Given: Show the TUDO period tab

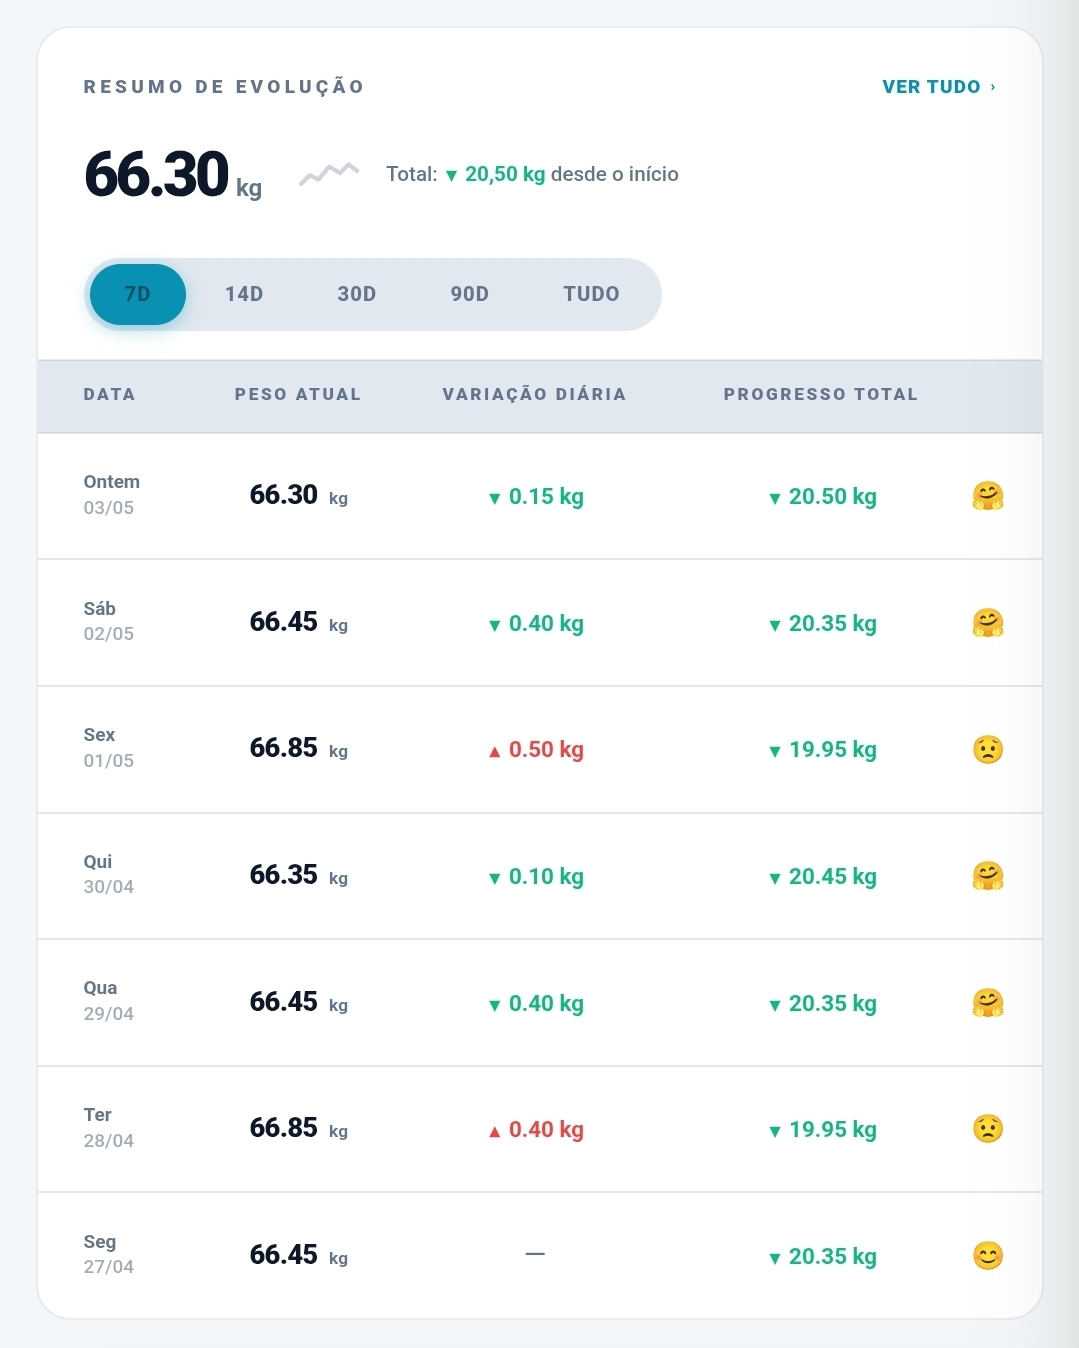Looking at the screenshot, I should click(591, 294).
